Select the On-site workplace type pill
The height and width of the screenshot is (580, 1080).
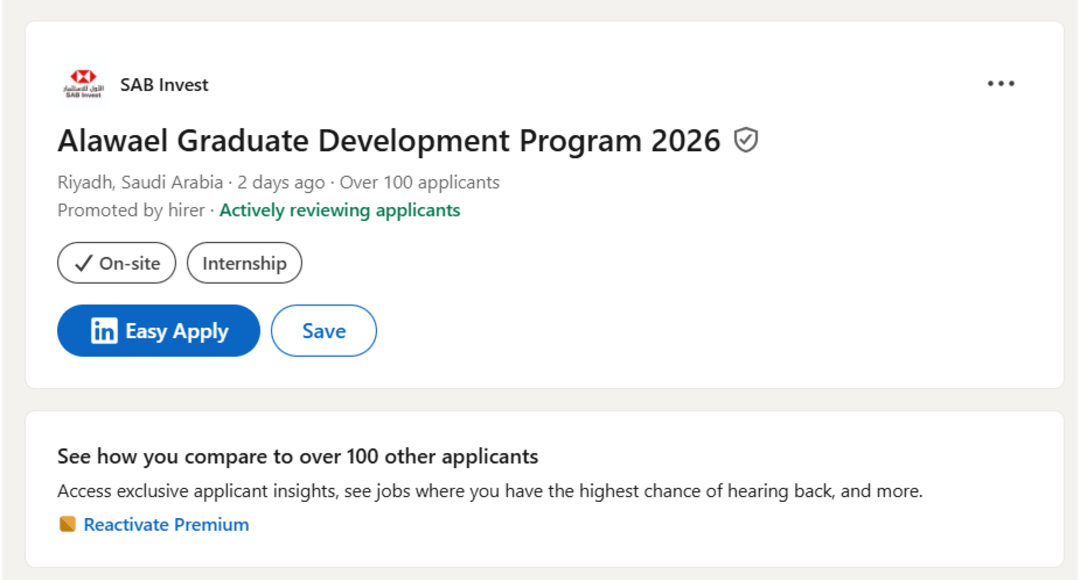[116, 264]
